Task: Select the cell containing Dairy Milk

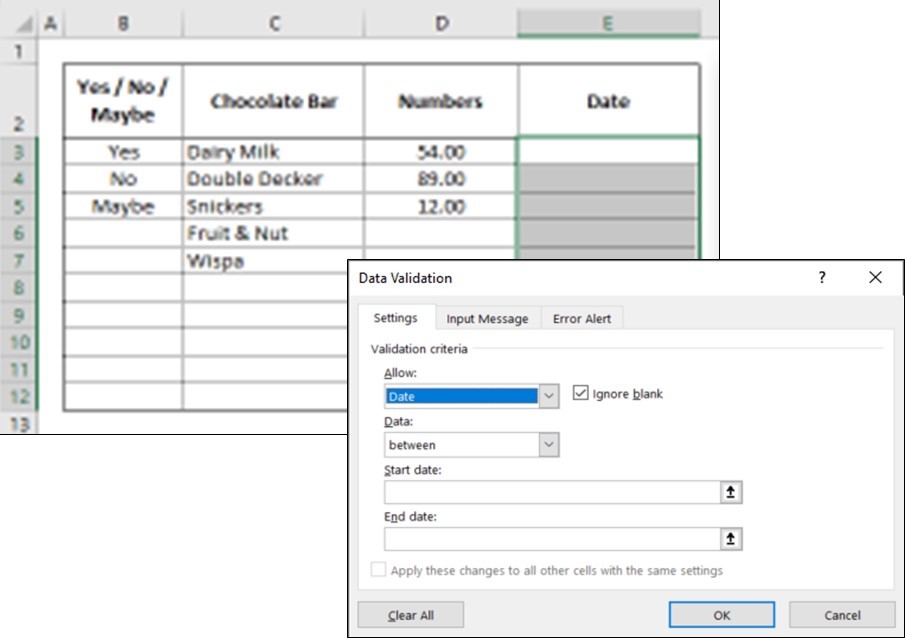Action: [x=272, y=152]
